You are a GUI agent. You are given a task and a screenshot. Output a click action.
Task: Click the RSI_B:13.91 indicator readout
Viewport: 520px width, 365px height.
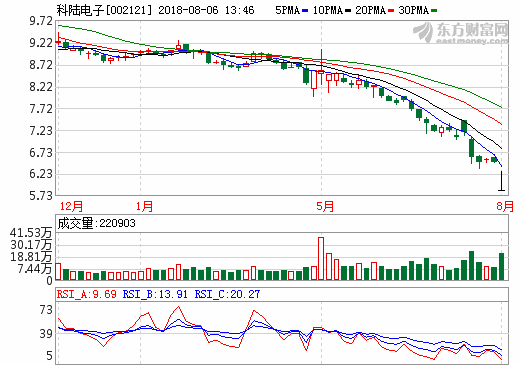(155, 294)
